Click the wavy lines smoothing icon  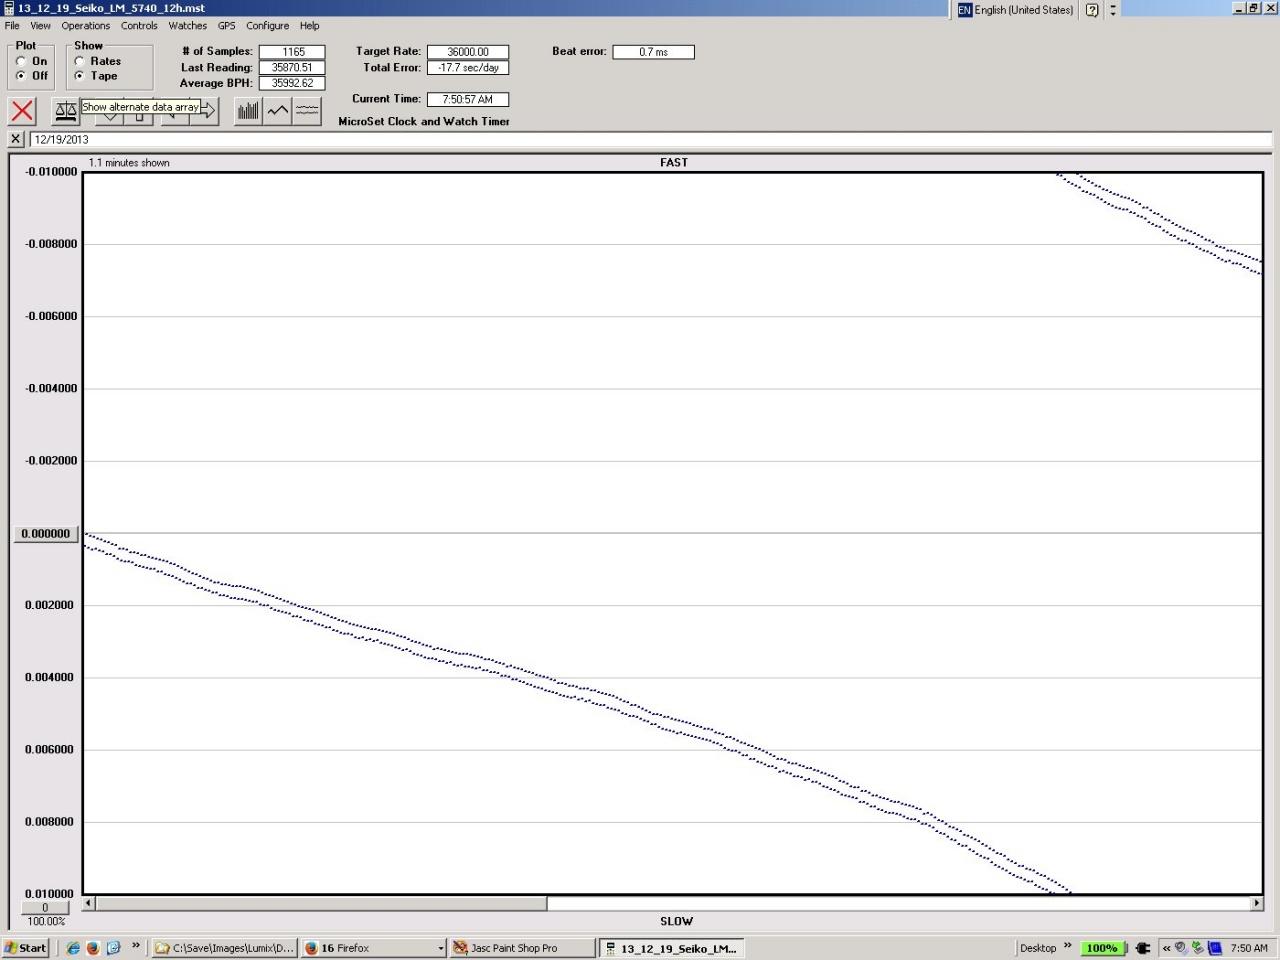click(x=307, y=111)
